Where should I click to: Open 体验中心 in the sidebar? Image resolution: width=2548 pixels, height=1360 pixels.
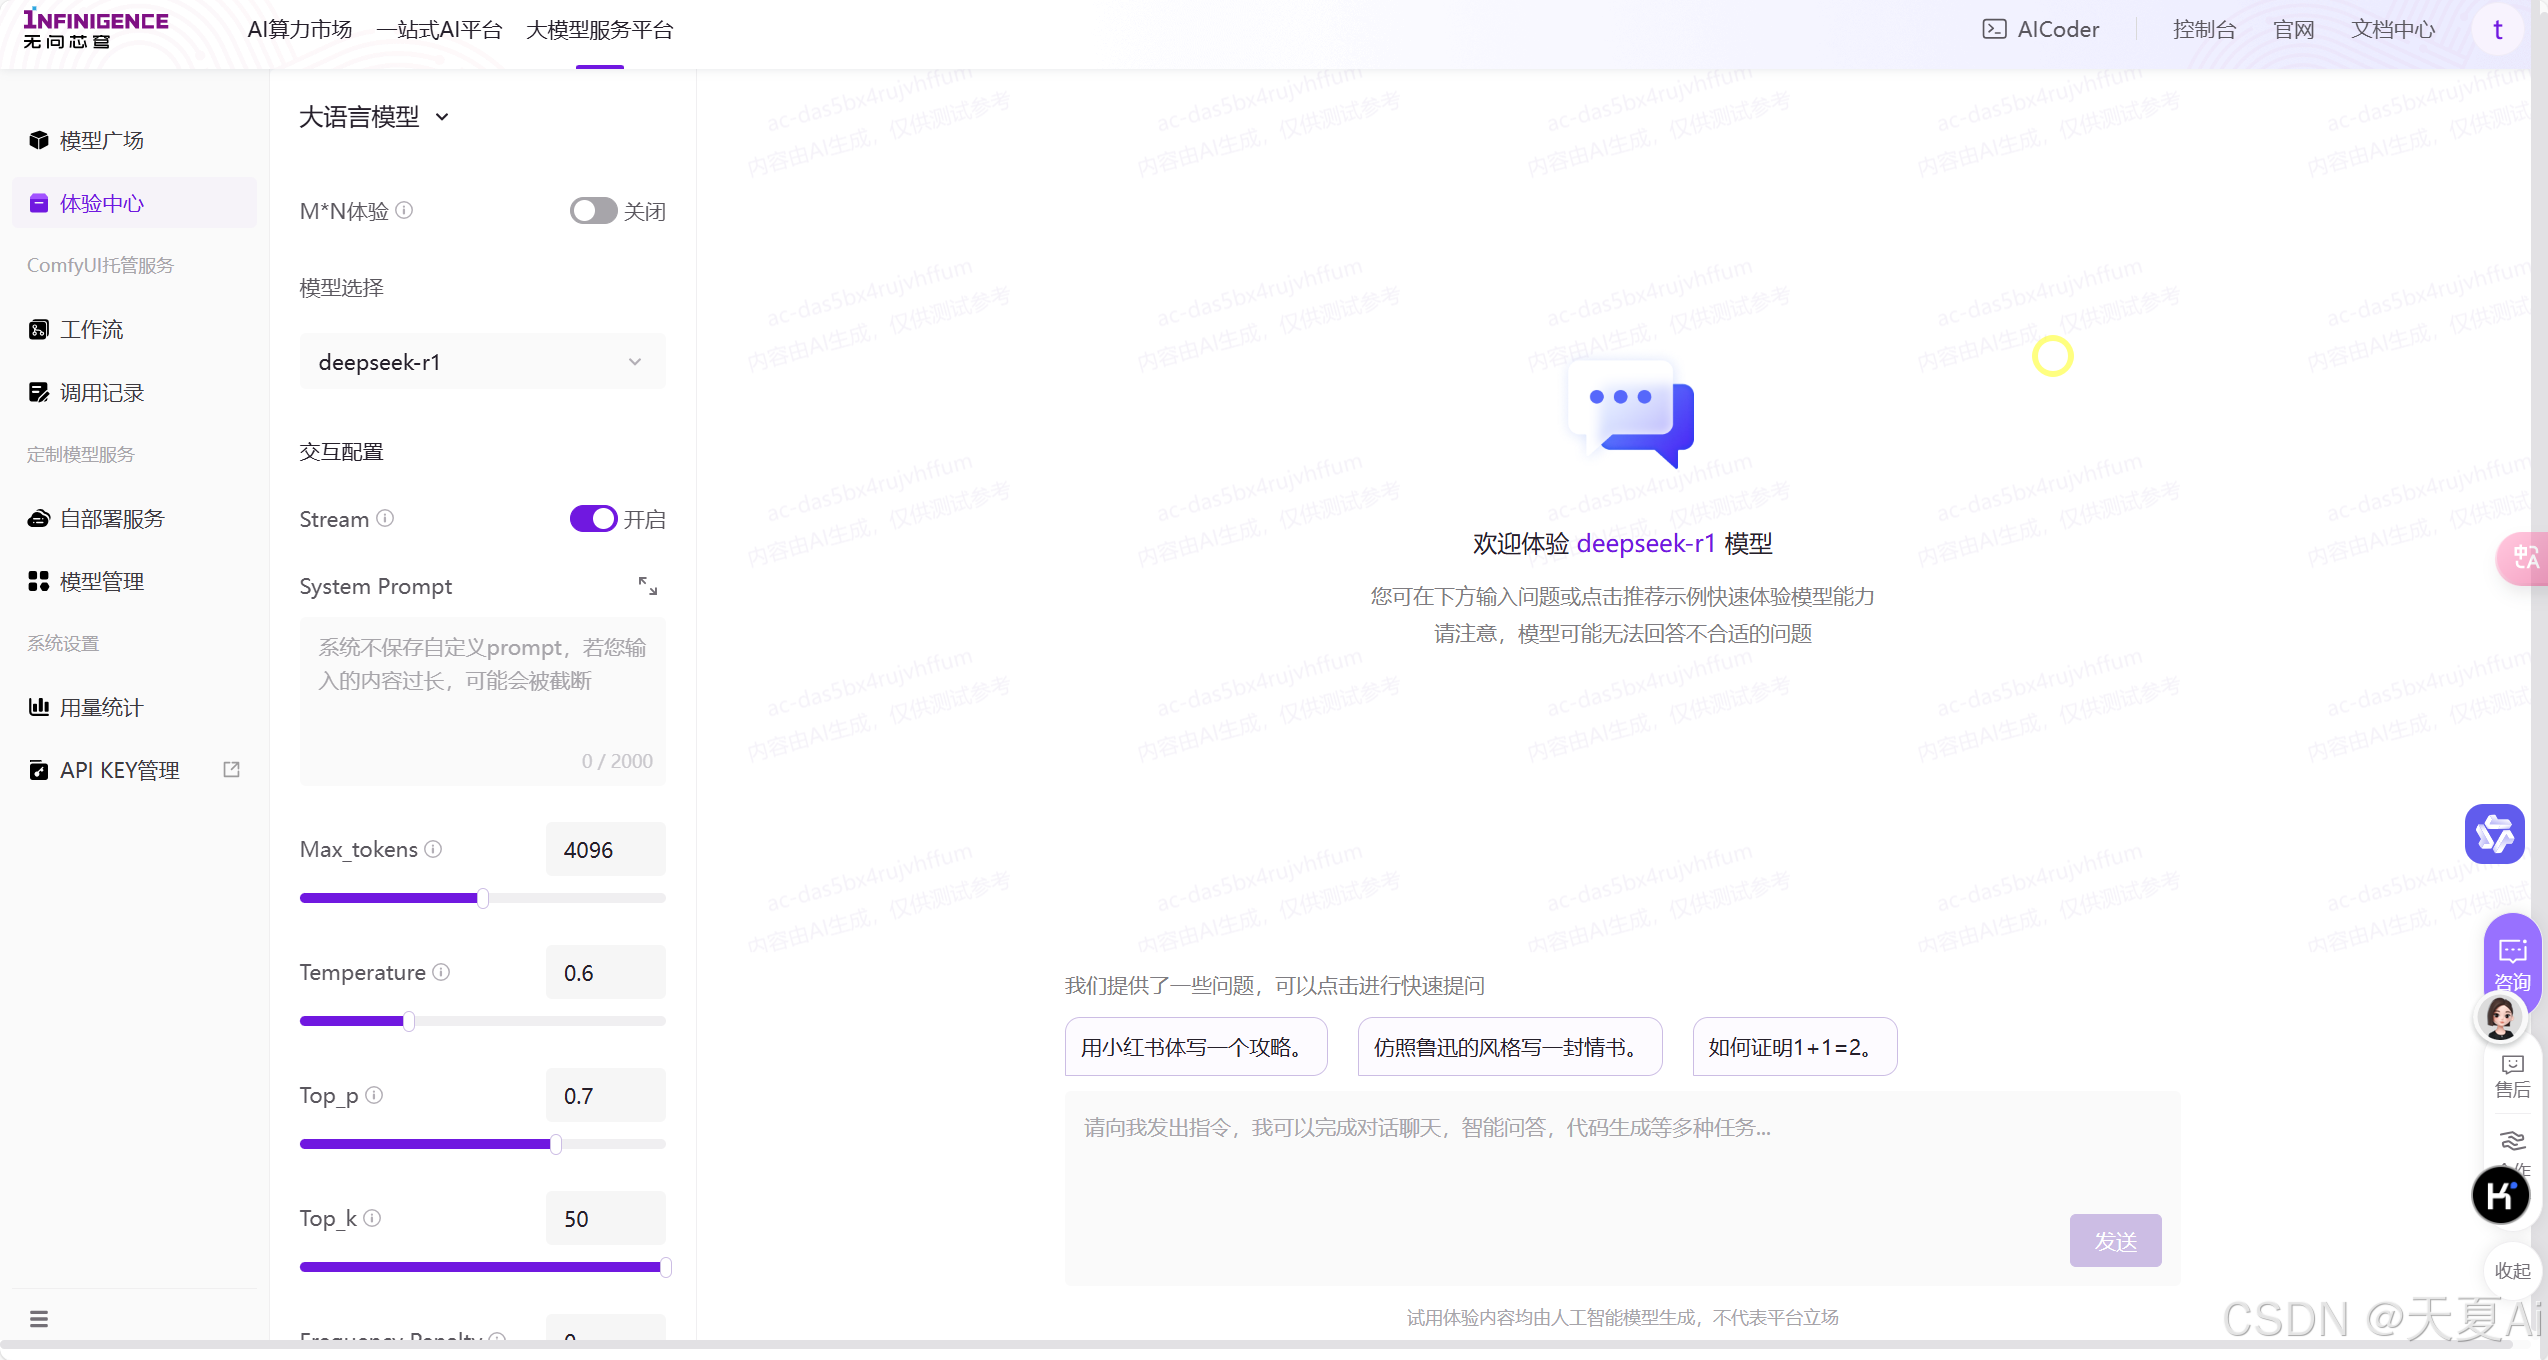(134, 203)
